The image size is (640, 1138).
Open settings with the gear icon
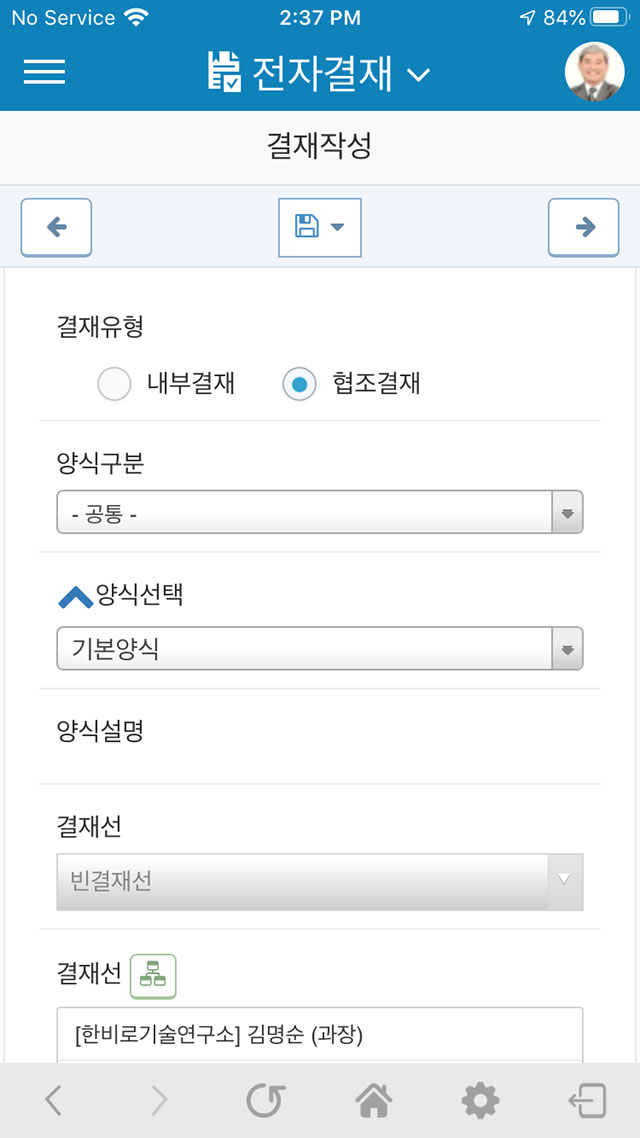click(x=480, y=1101)
